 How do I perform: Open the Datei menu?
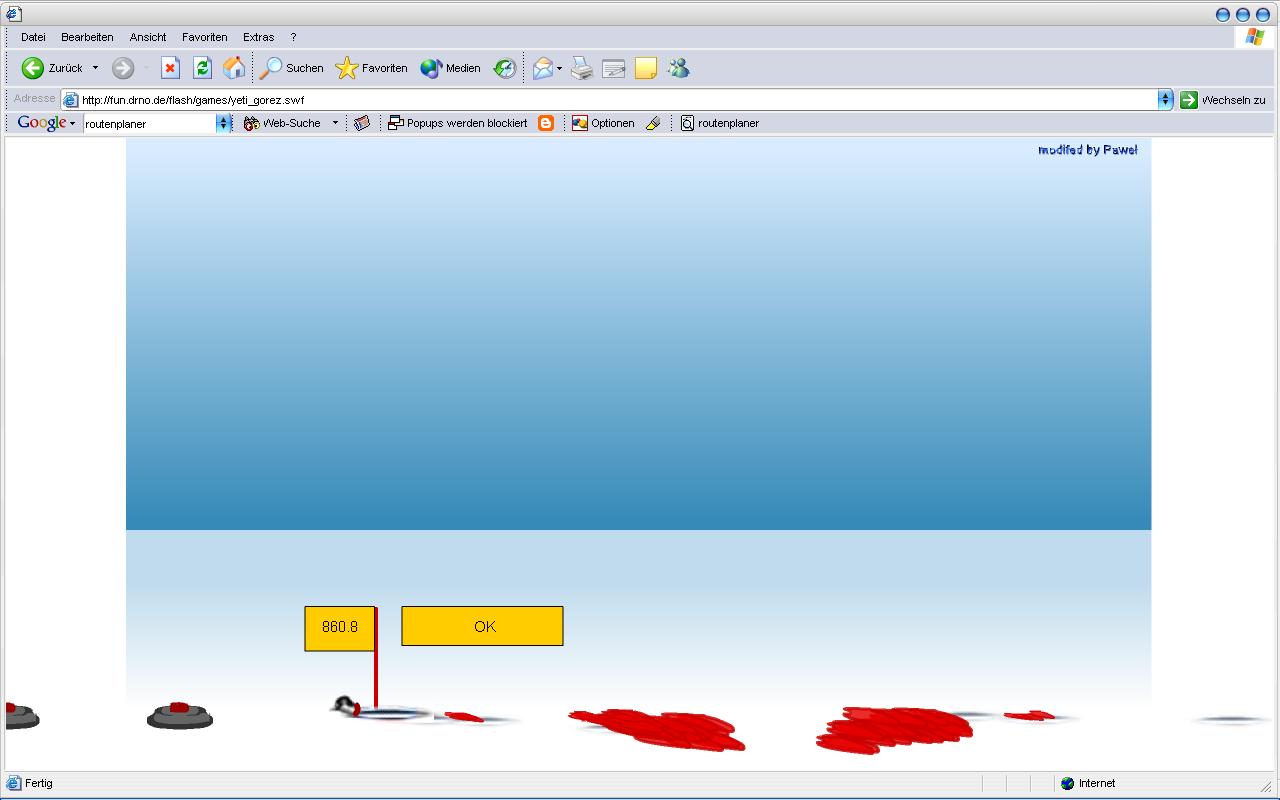click(x=33, y=37)
